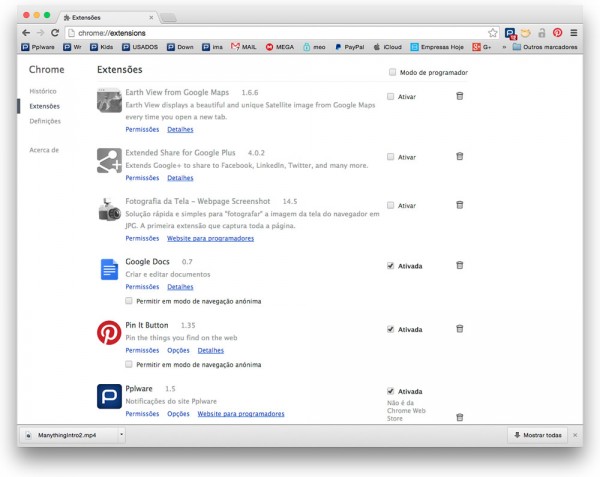This screenshot has height=477, width=600.
Task: Delete Earth View from Google Maps extension
Action: tap(460, 96)
